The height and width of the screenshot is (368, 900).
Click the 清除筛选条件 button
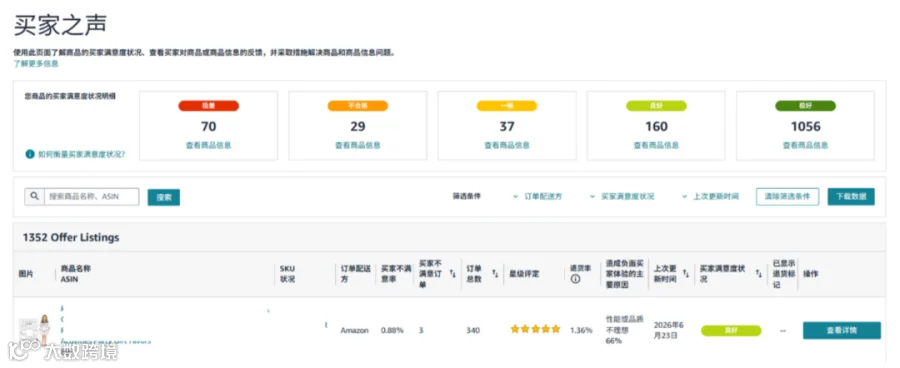tap(788, 196)
